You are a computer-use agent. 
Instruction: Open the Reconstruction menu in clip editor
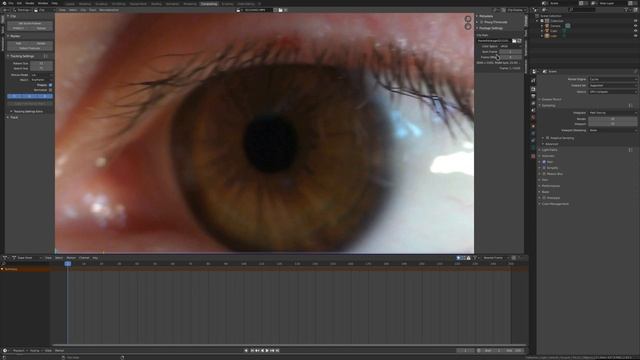[x=109, y=10]
